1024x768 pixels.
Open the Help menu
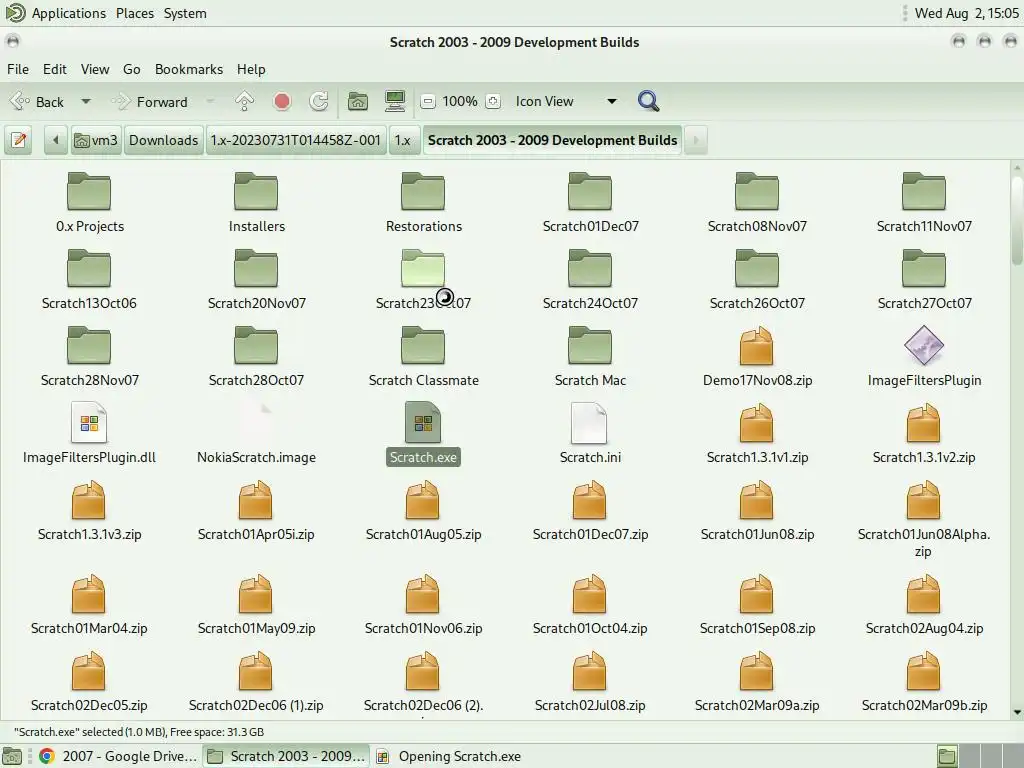pyautogui.click(x=251, y=69)
